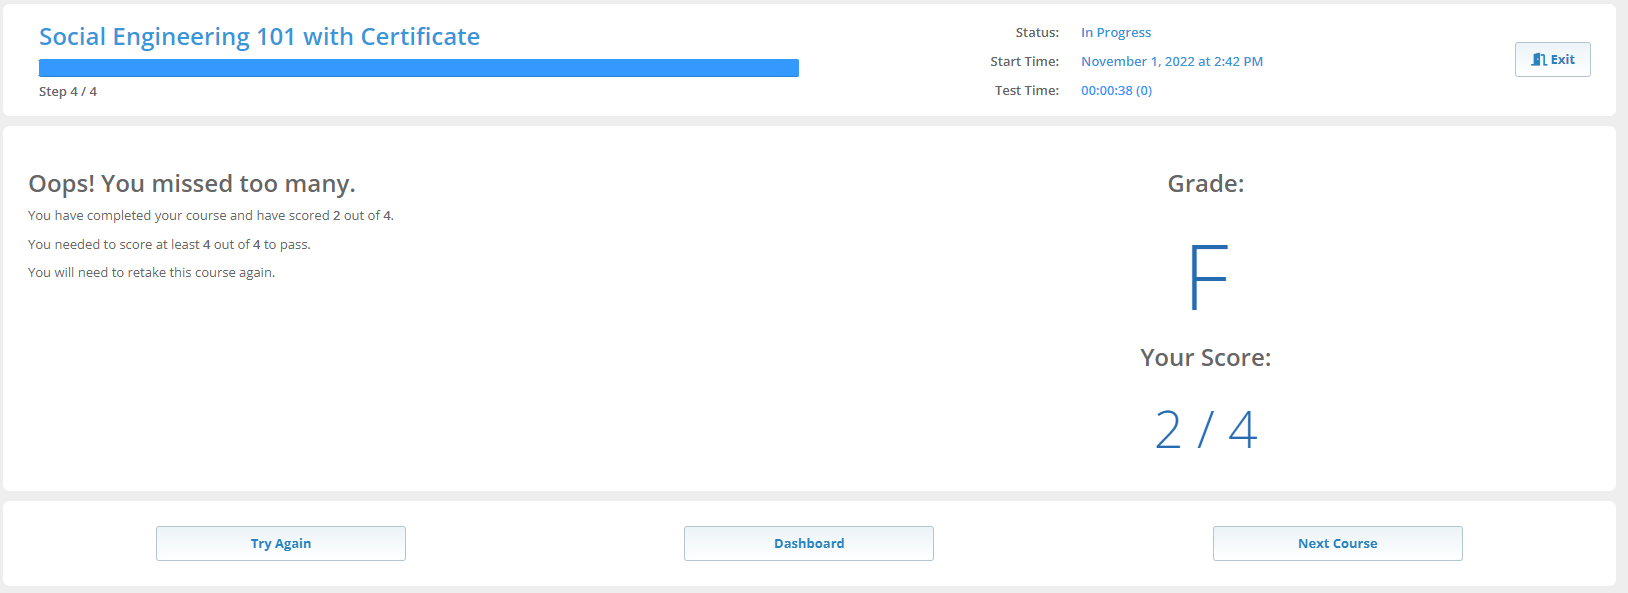Click the November 1, 2022 start time

1171,62
